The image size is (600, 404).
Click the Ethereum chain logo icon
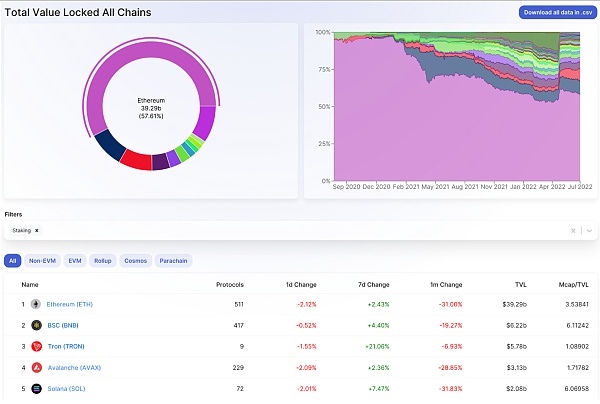pyautogui.click(x=36, y=304)
